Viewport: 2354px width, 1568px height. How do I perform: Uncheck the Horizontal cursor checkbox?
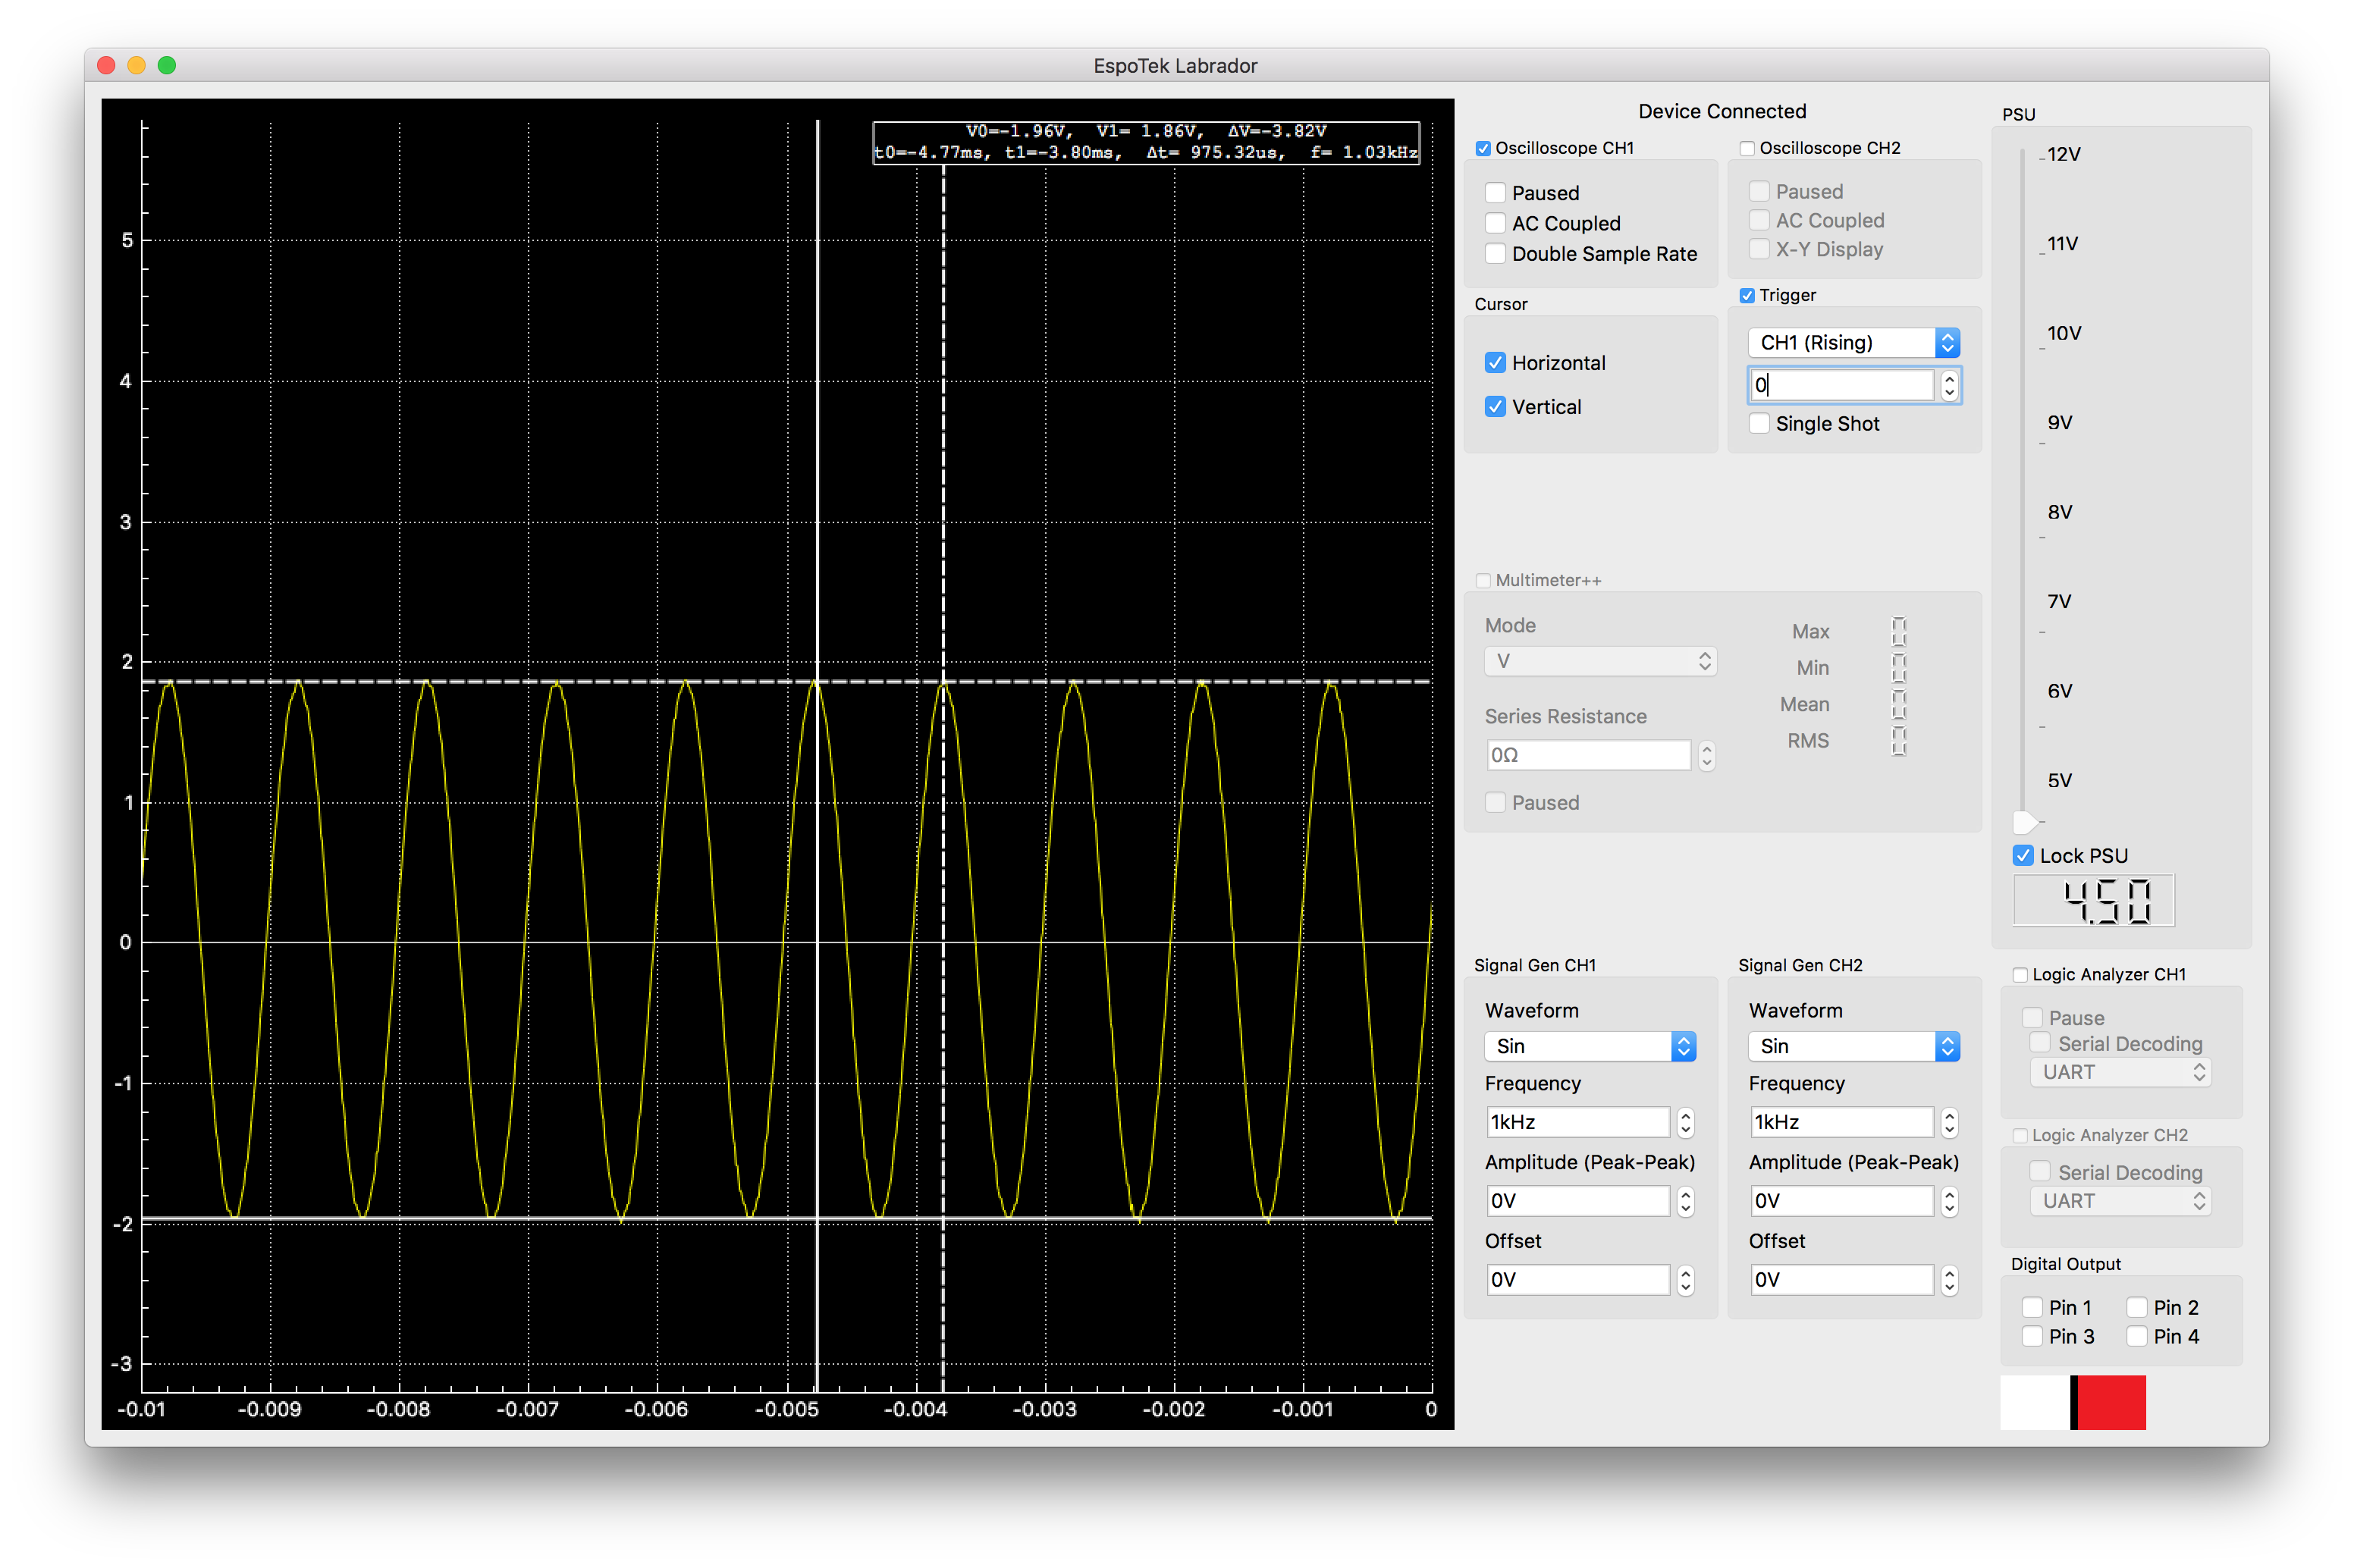1495,363
